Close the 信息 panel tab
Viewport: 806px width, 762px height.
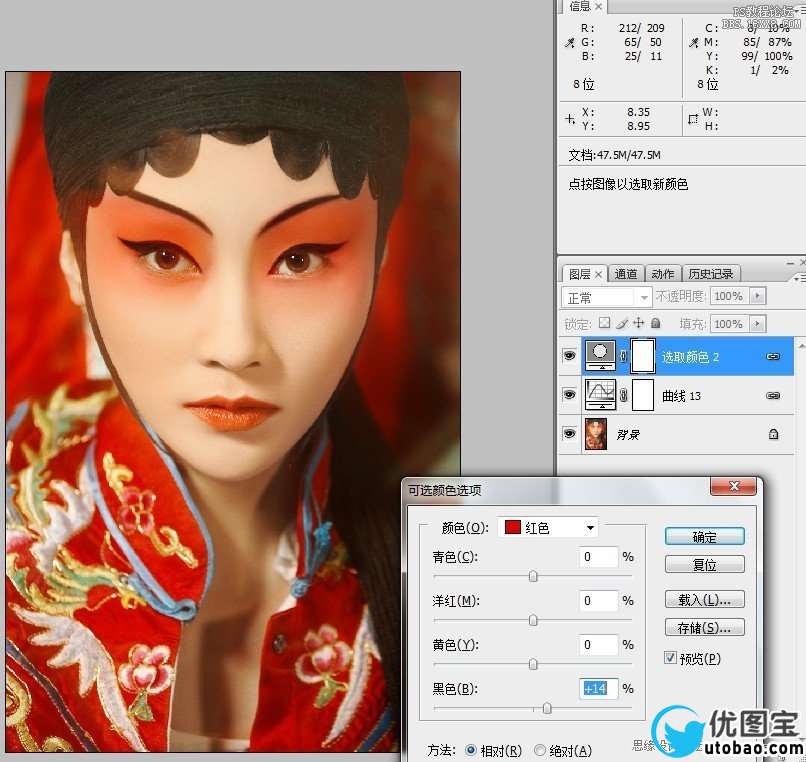coord(598,7)
